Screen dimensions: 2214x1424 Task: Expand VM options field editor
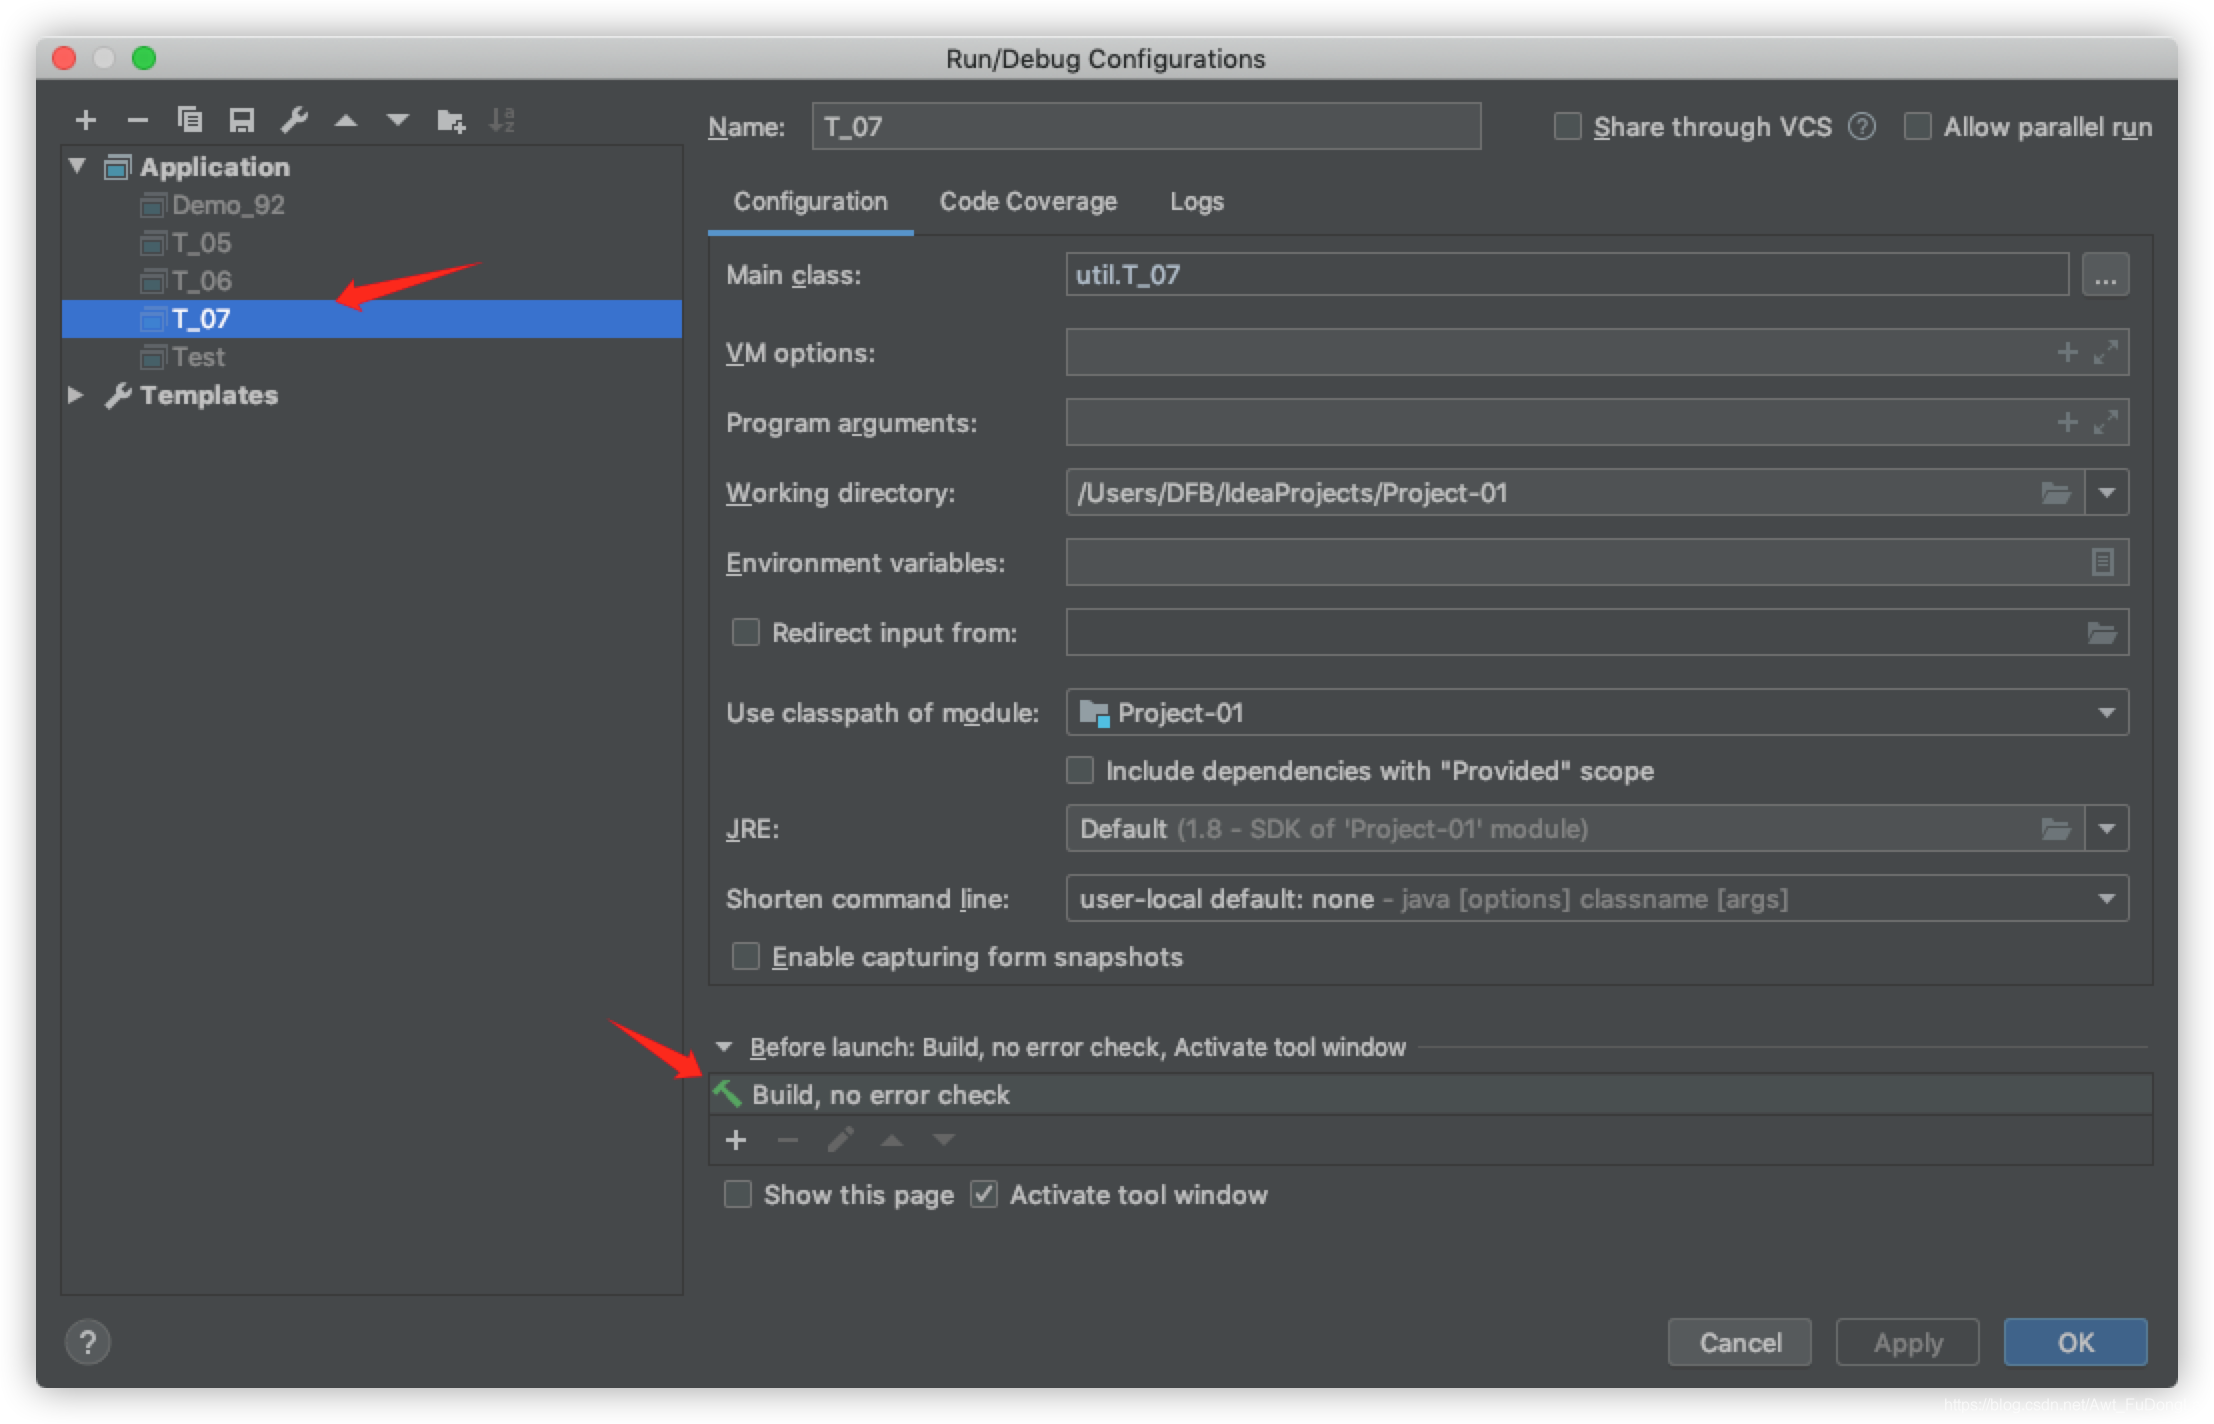[x=2106, y=353]
